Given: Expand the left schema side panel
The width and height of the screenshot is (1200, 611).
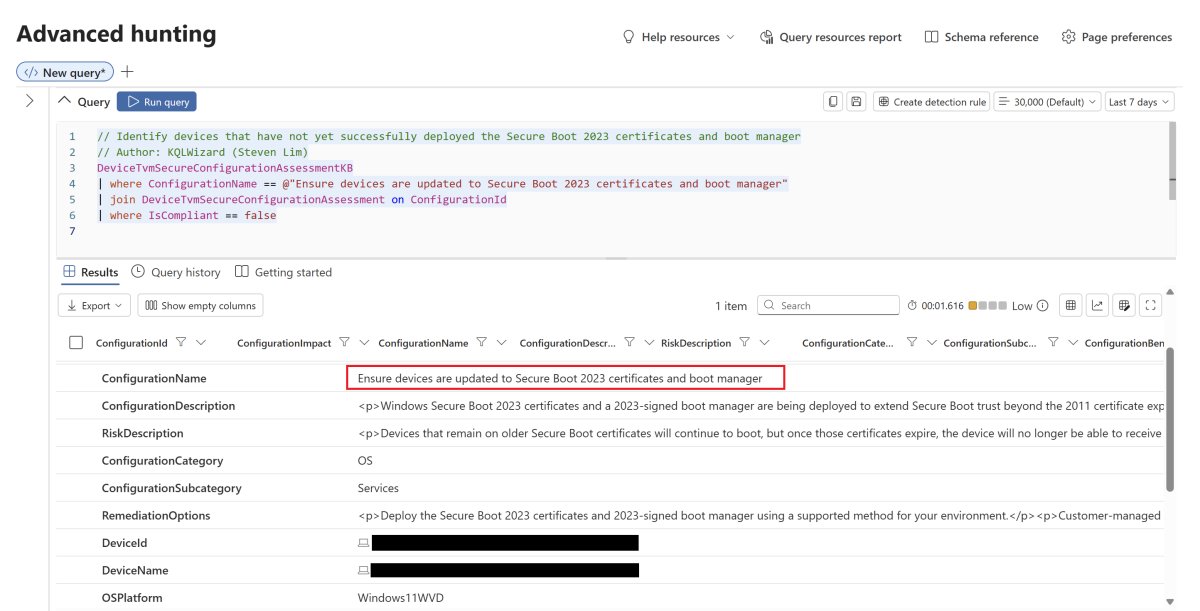Looking at the screenshot, I should point(29,101).
